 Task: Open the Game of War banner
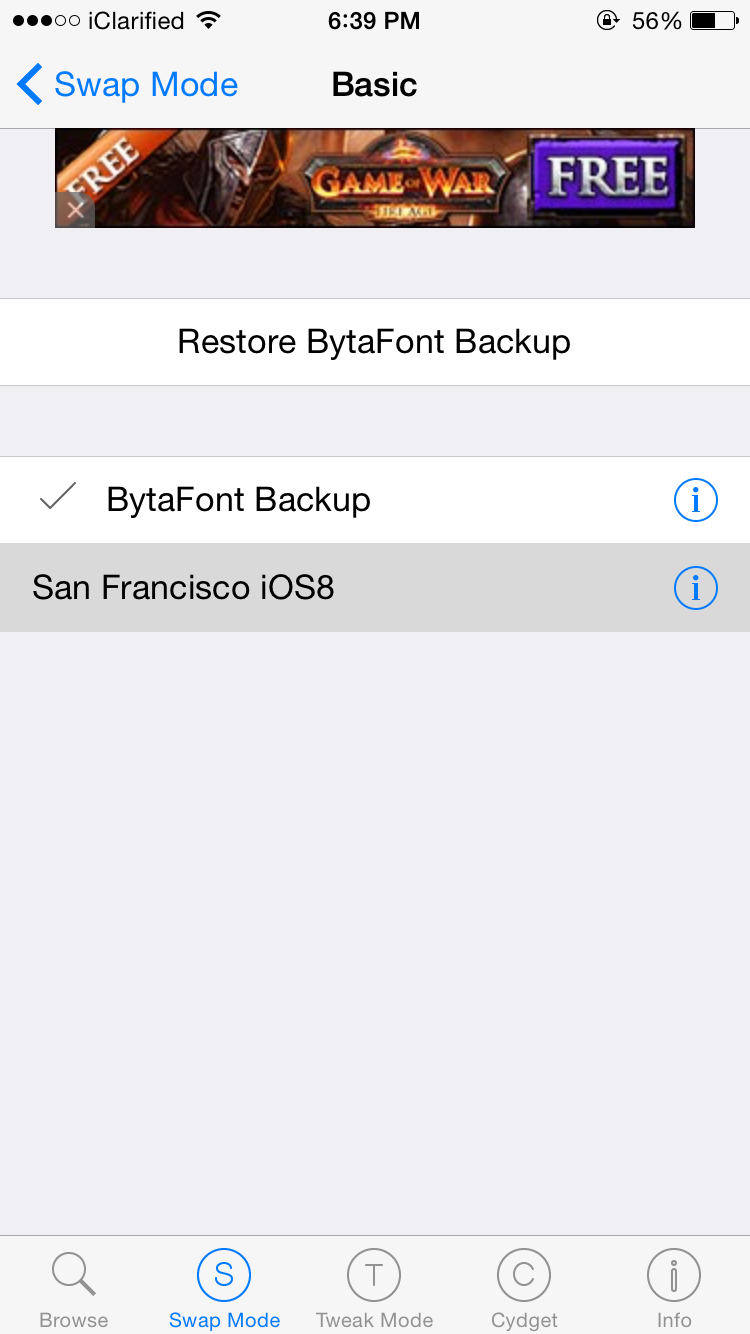[400, 178]
